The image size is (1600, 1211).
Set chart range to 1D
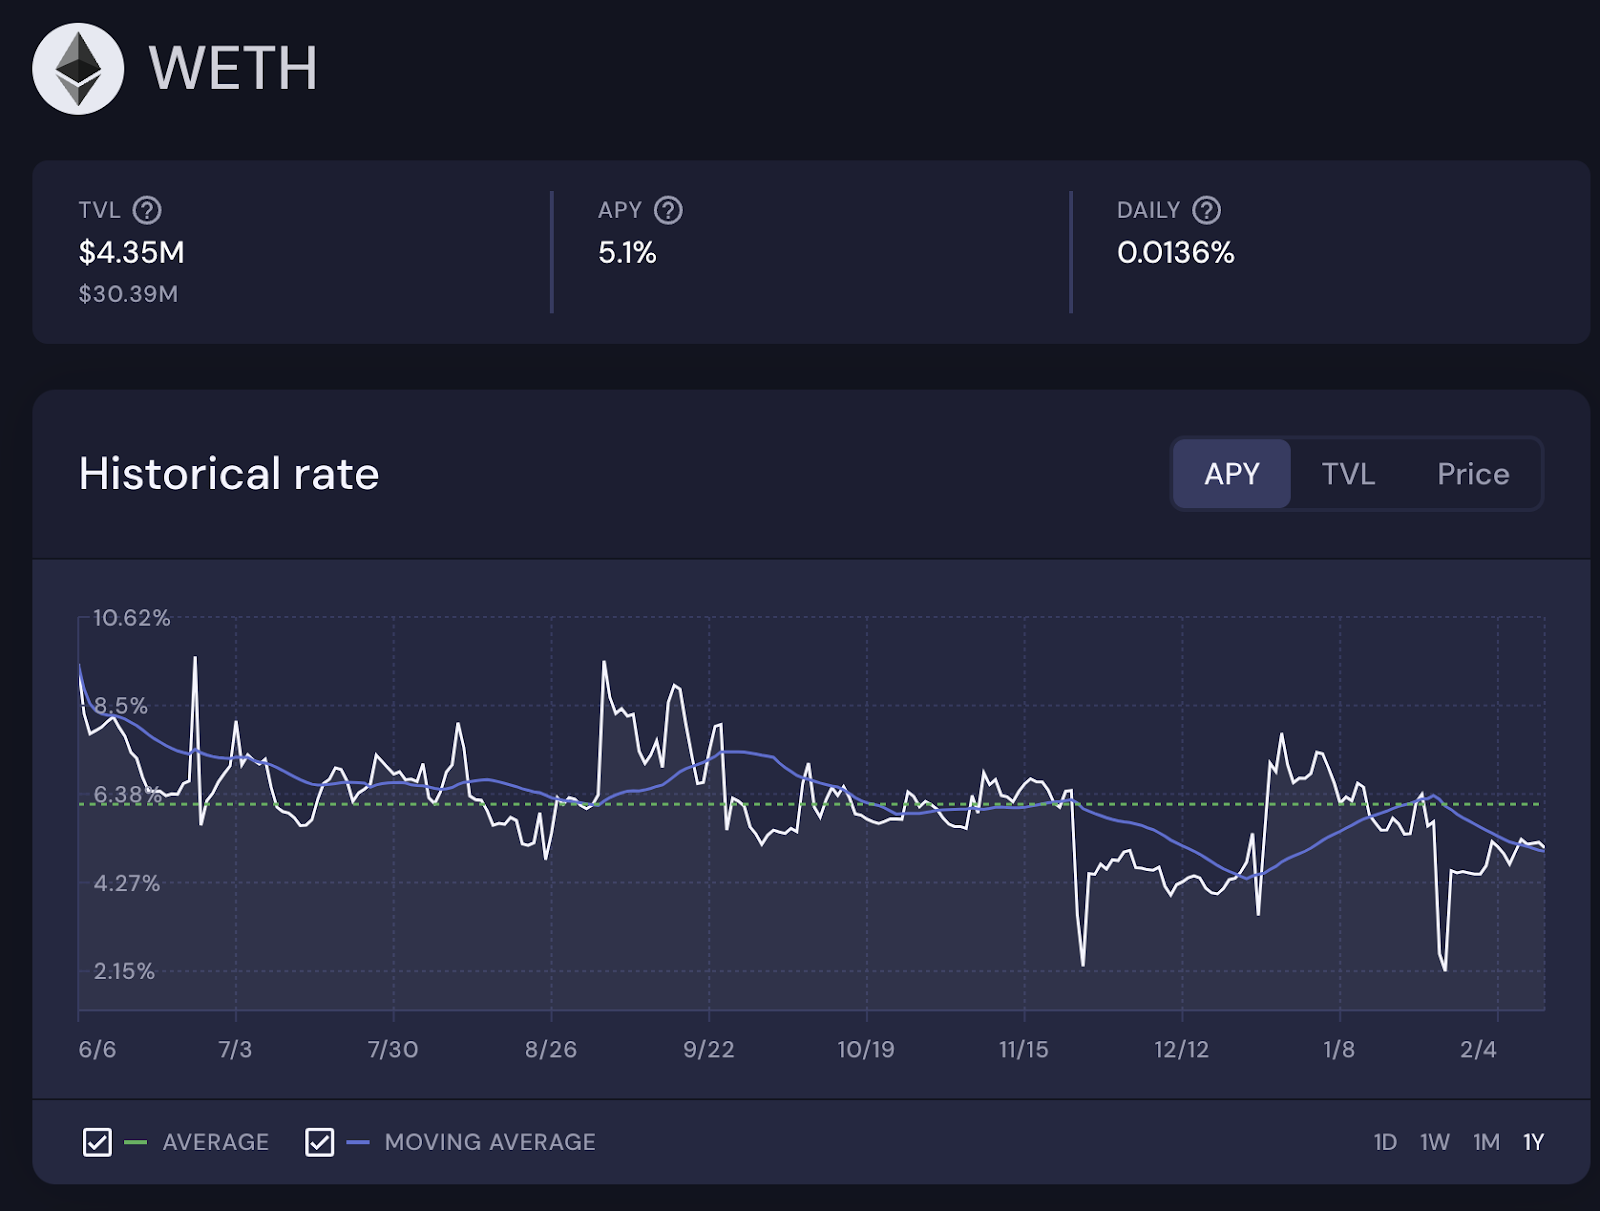click(x=1385, y=1142)
